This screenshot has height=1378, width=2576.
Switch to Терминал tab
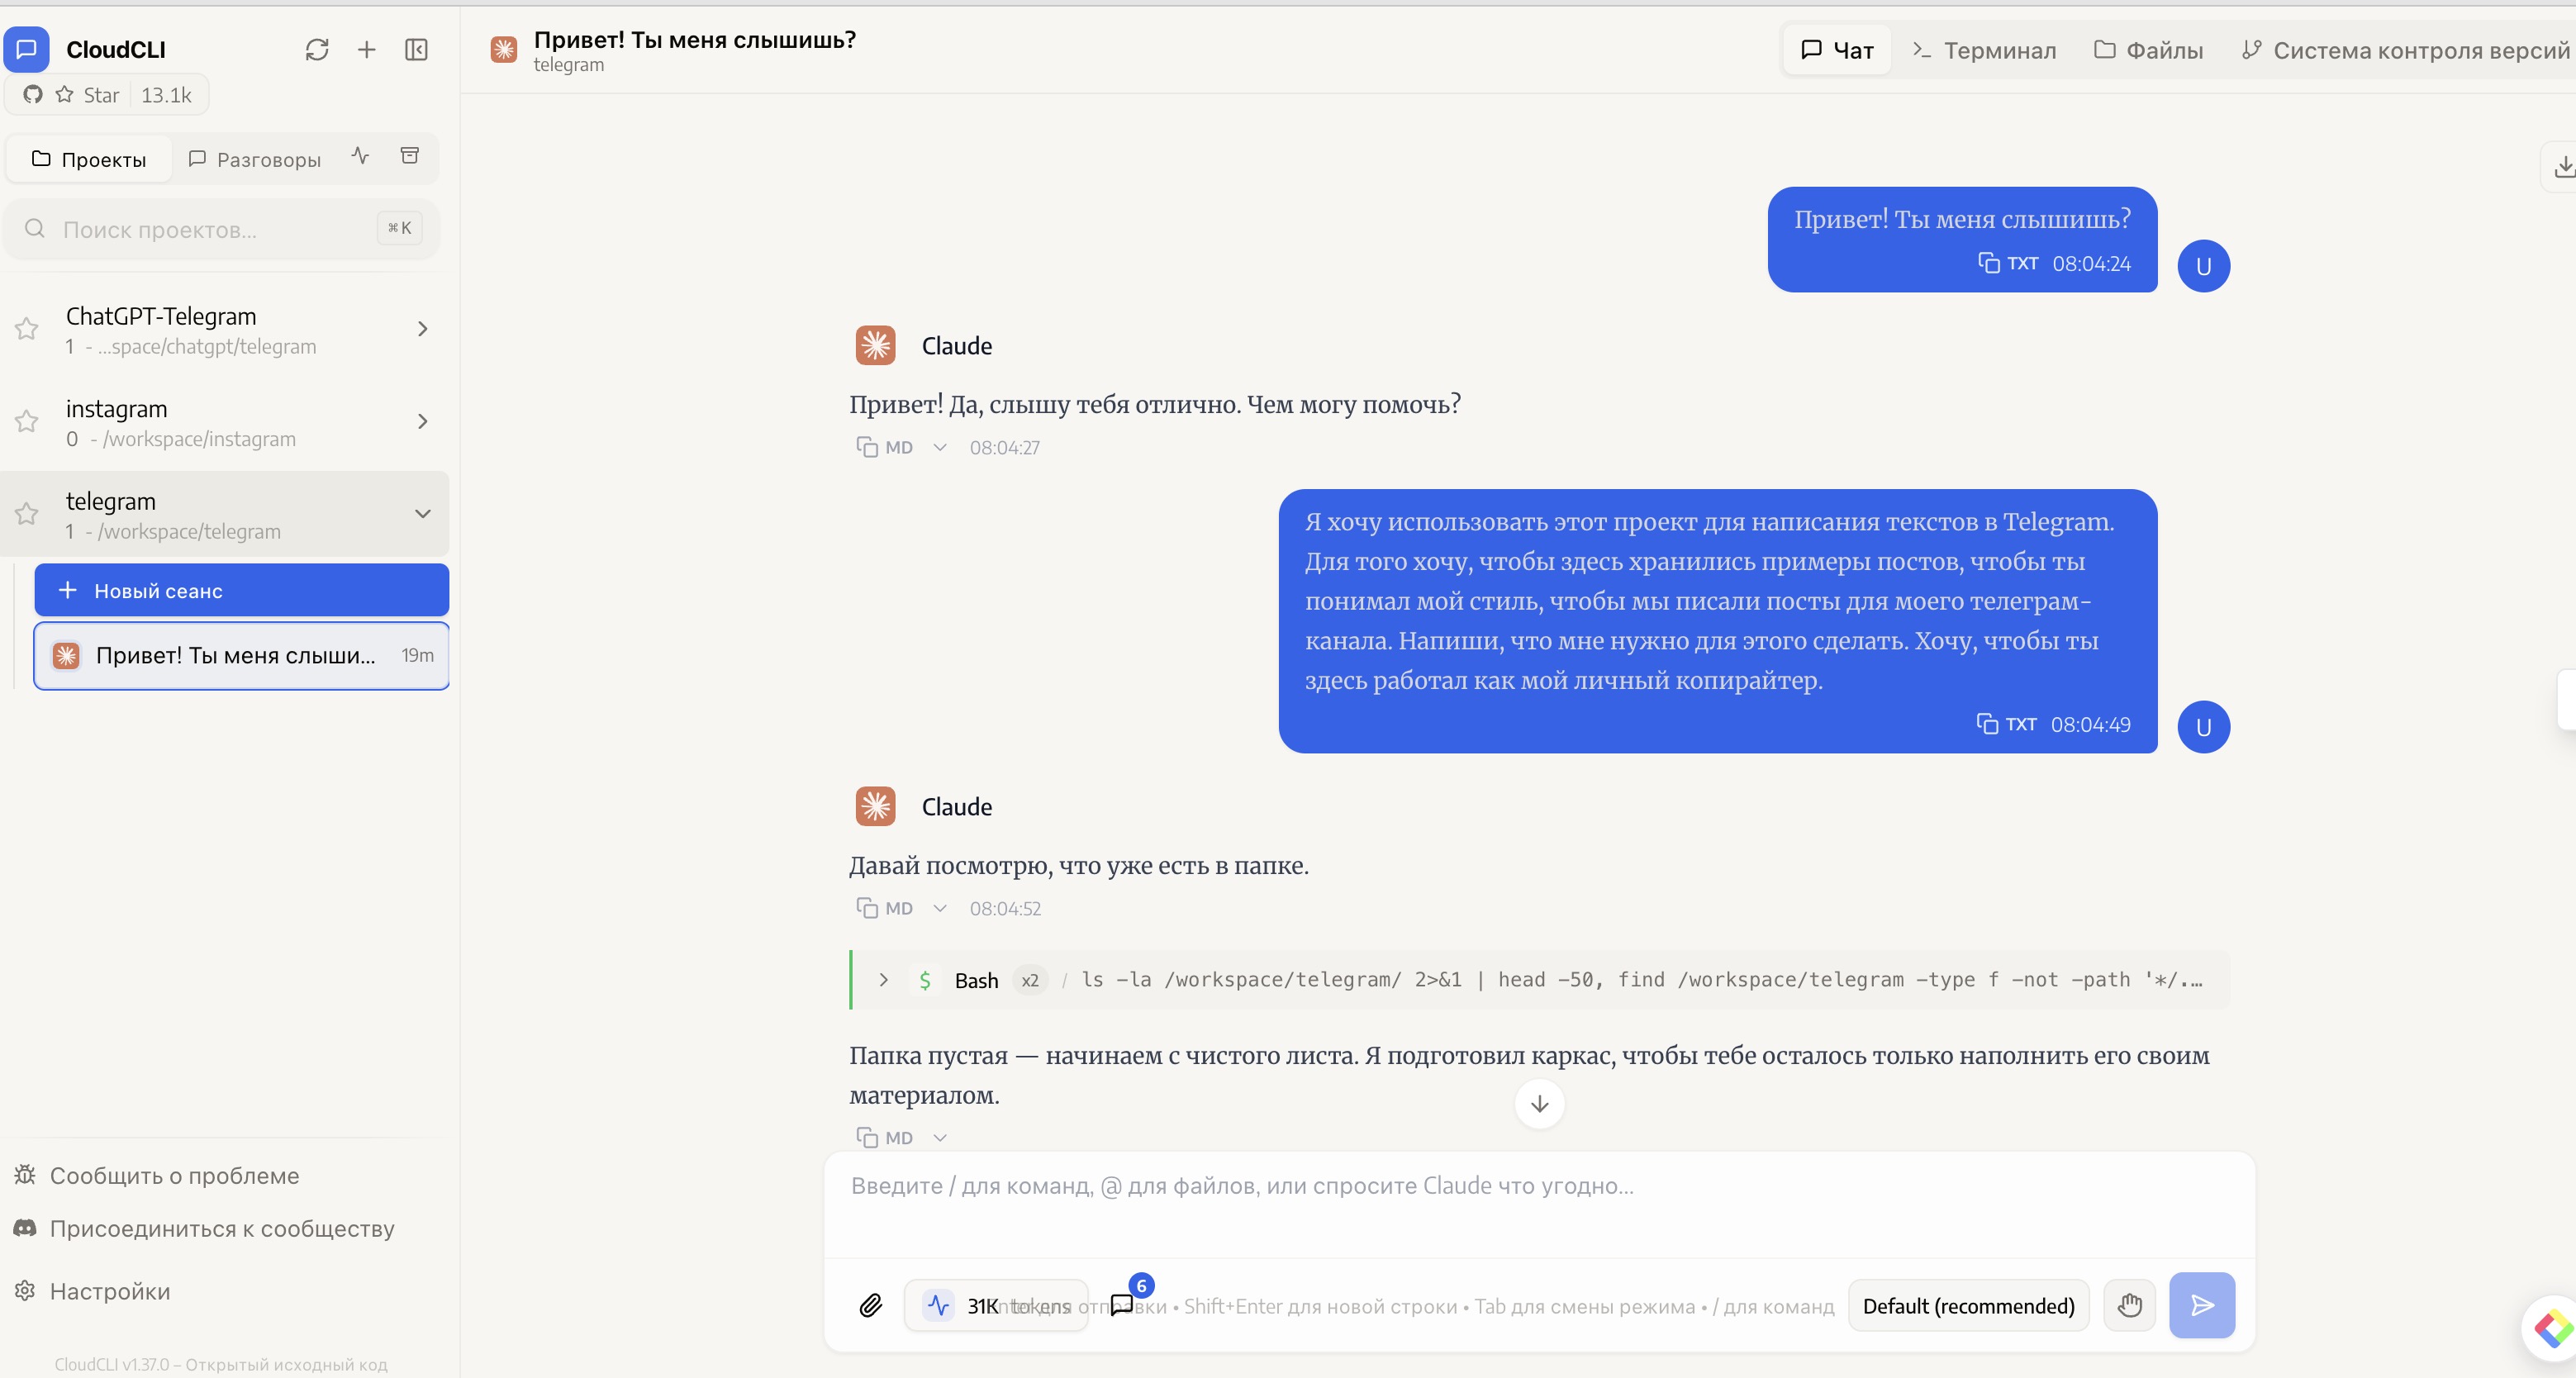tap(1984, 50)
